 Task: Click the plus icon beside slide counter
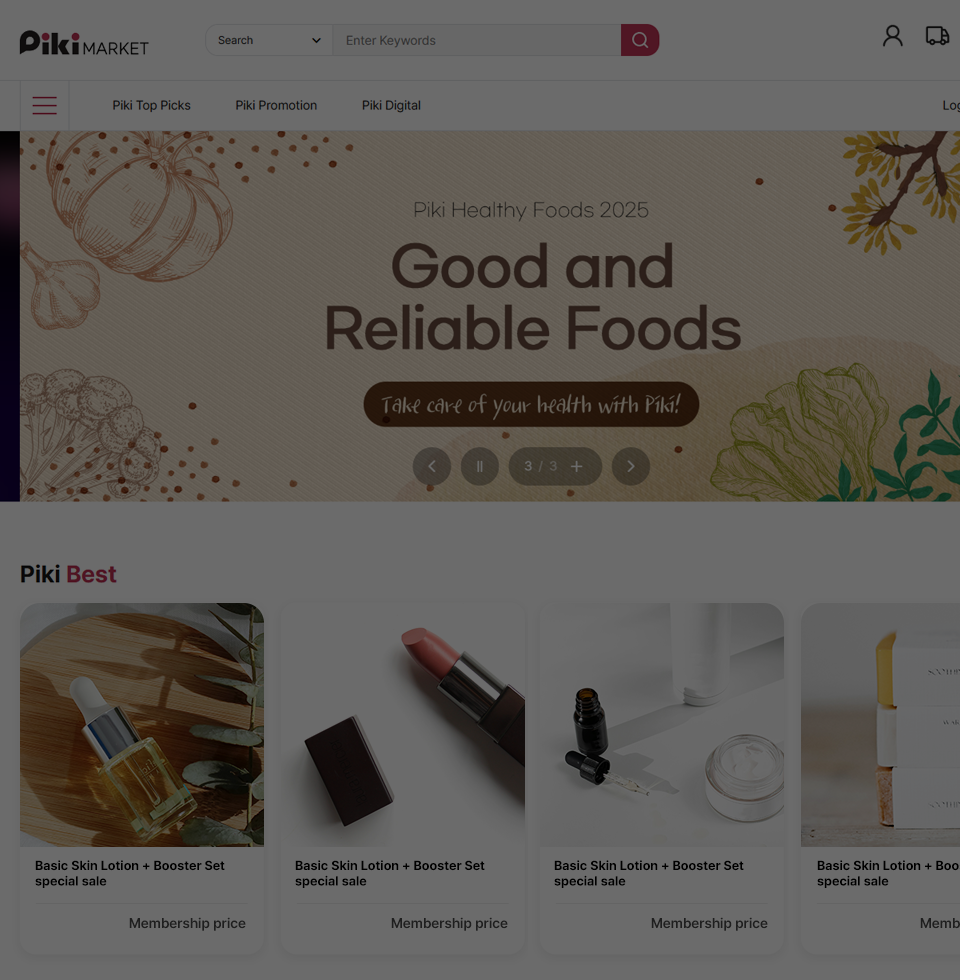point(577,466)
